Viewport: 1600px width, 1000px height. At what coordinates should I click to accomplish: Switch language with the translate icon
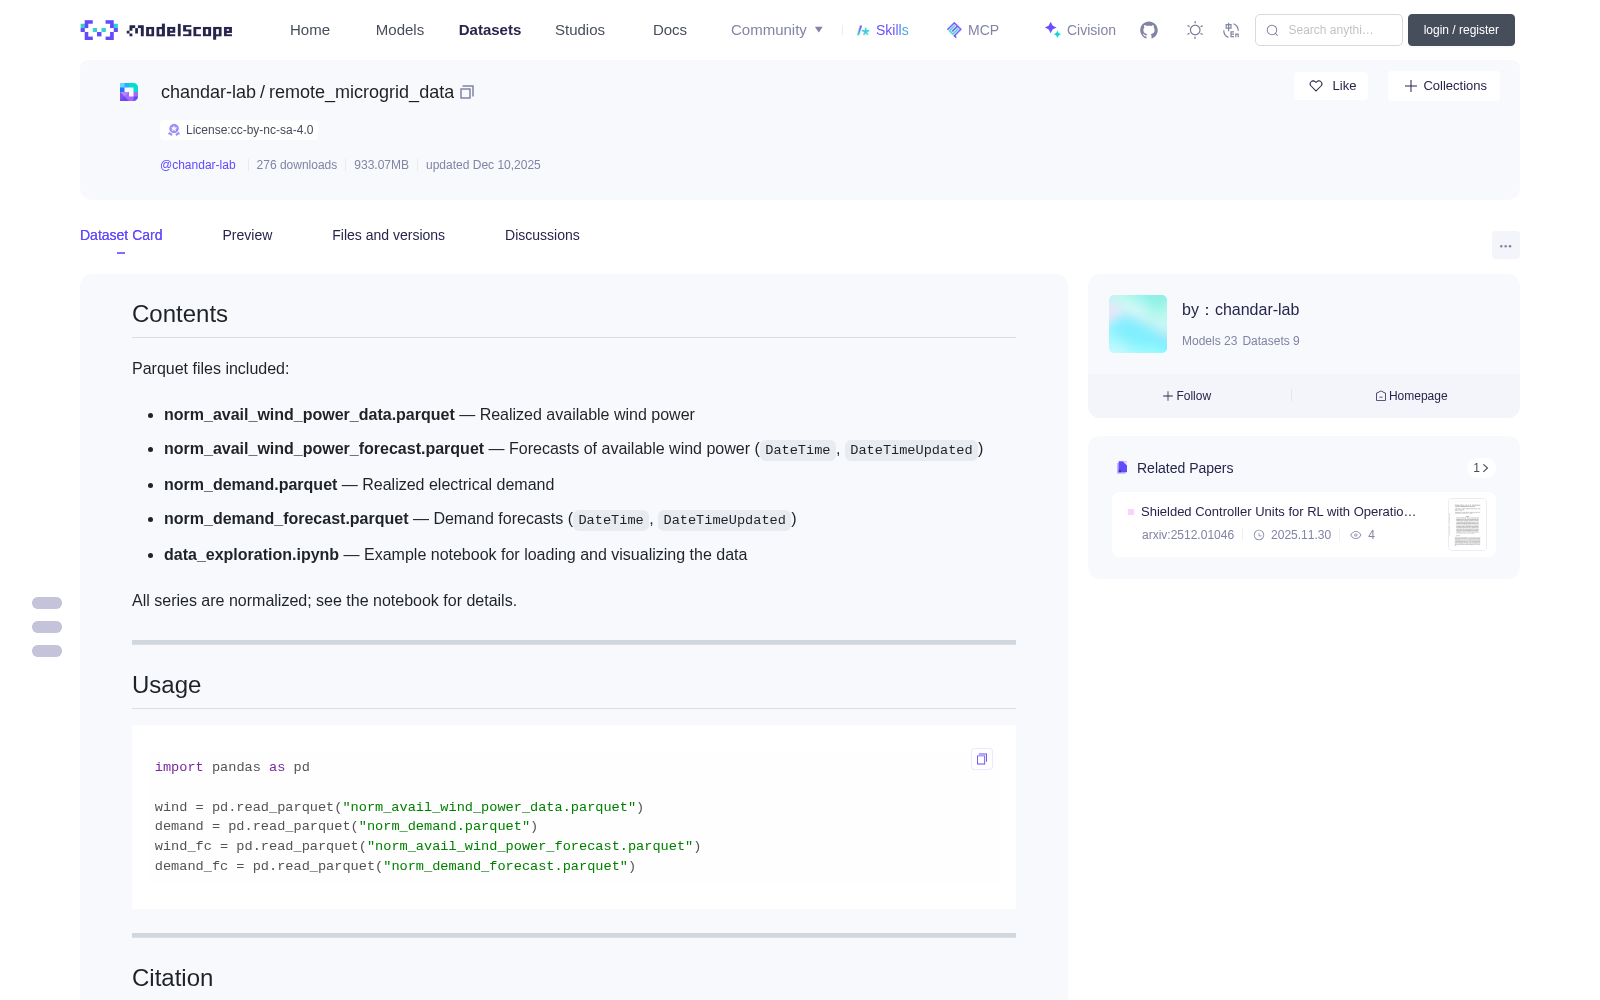click(1231, 30)
